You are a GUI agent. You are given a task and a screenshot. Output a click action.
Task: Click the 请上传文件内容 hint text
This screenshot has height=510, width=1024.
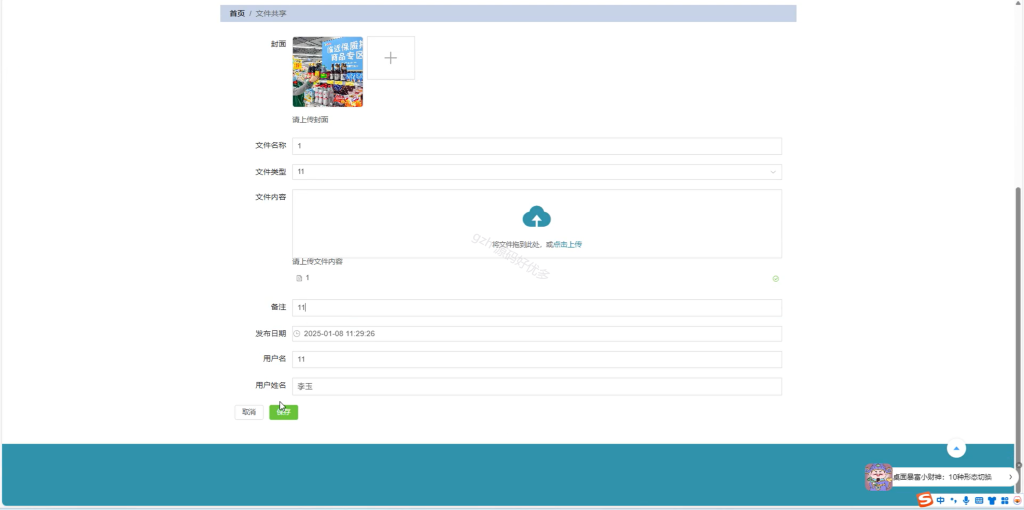[x=317, y=262]
